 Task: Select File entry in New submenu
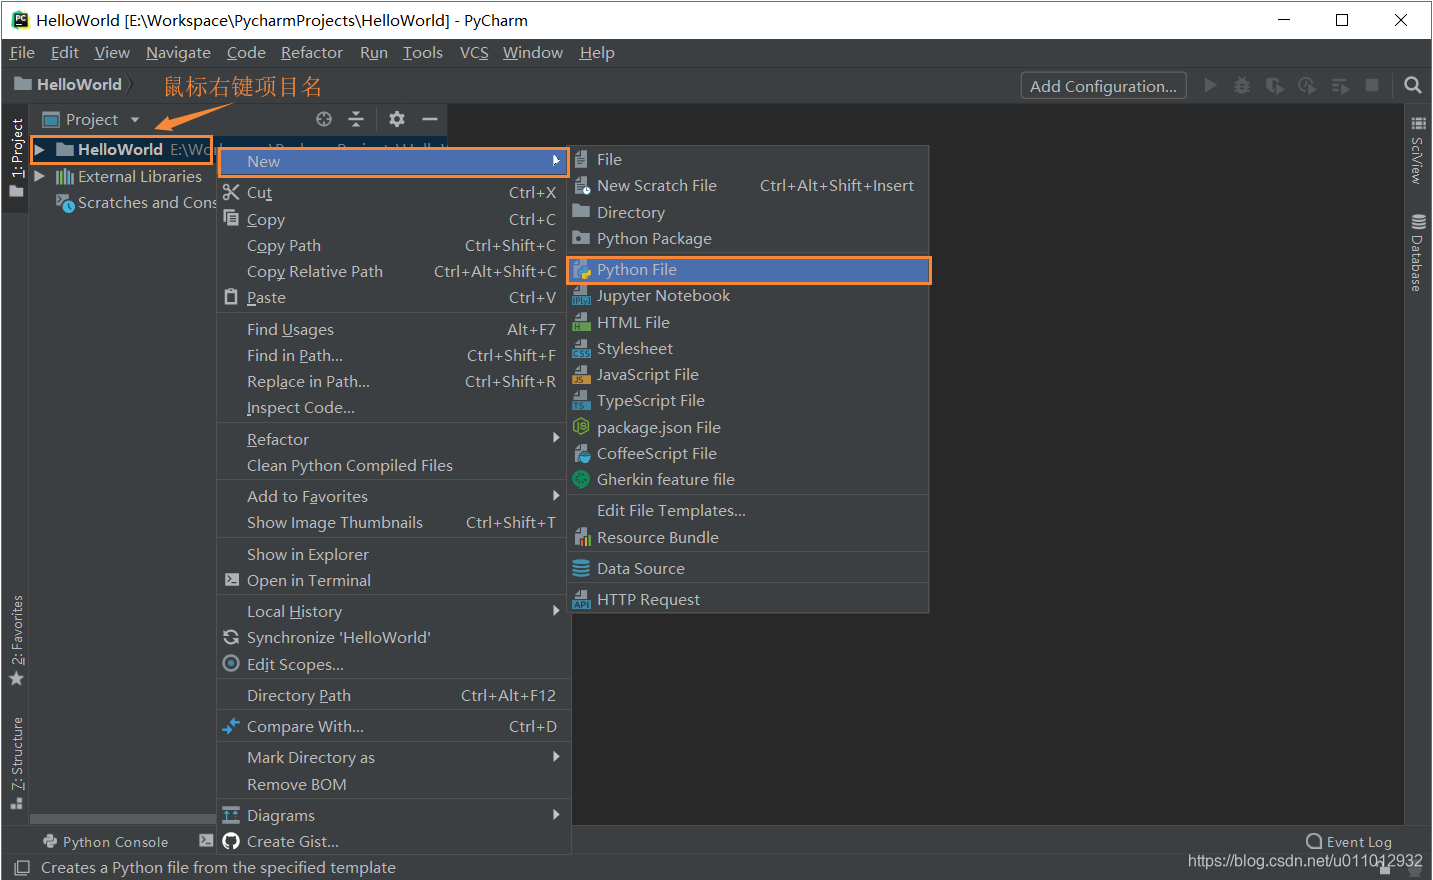pyautogui.click(x=748, y=159)
